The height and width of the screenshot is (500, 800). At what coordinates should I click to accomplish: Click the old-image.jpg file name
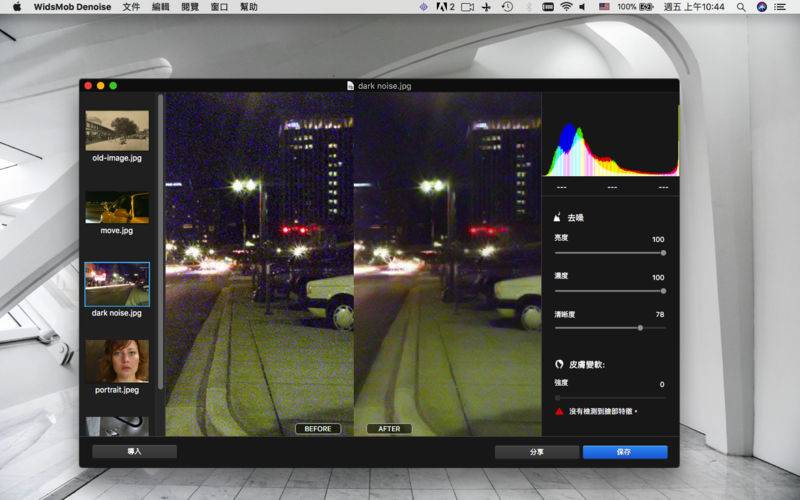[x=117, y=158]
